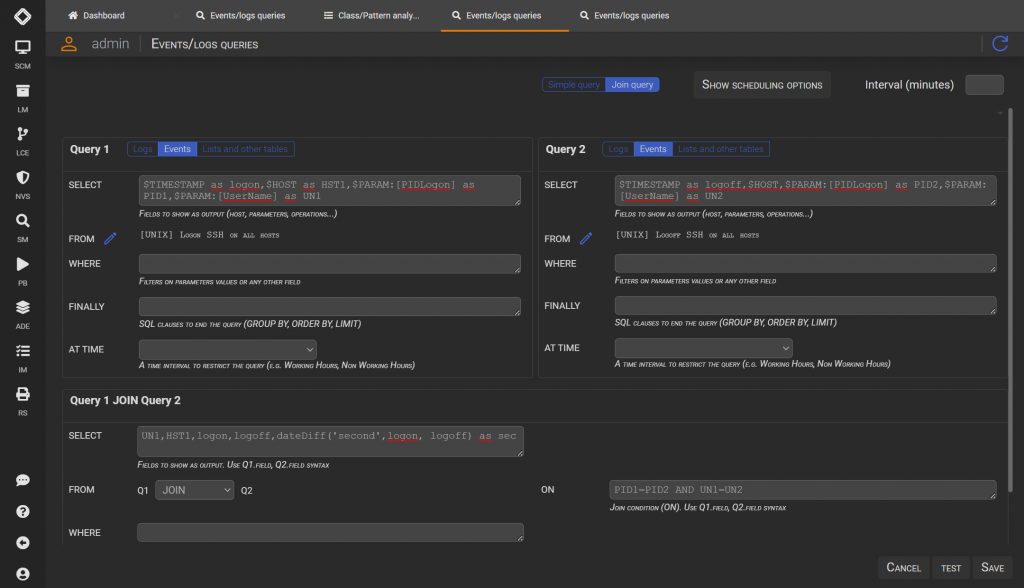This screenshot has width=1024, height=588.
Task: Click the back arrow circle icon
Action: click(x=22, y=543)
